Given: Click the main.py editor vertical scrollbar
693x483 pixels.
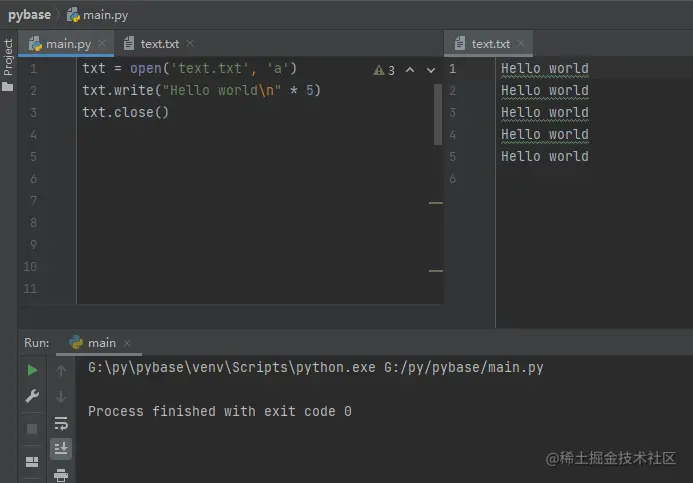Looking at the screenshot, I should [x=438, y=114].
